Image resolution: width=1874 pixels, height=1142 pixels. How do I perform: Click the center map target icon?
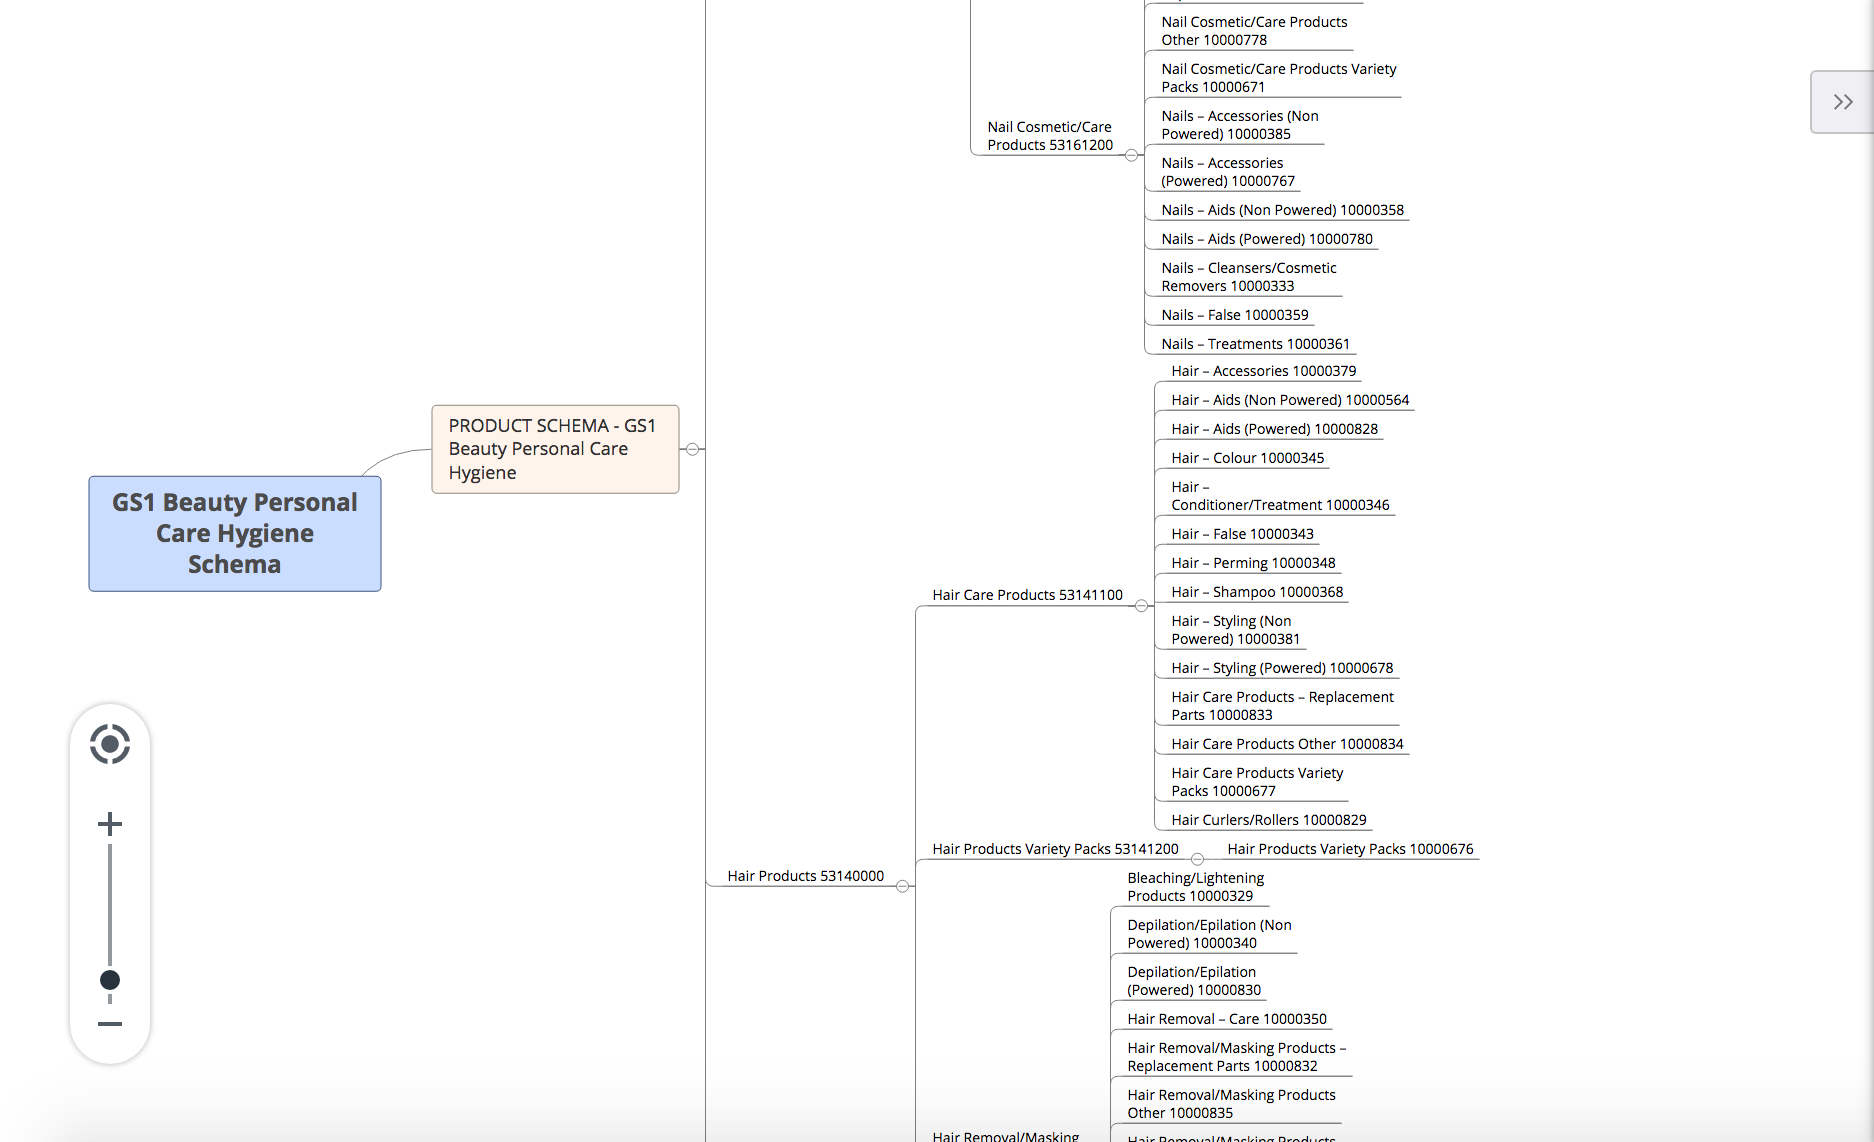[110, 744]
